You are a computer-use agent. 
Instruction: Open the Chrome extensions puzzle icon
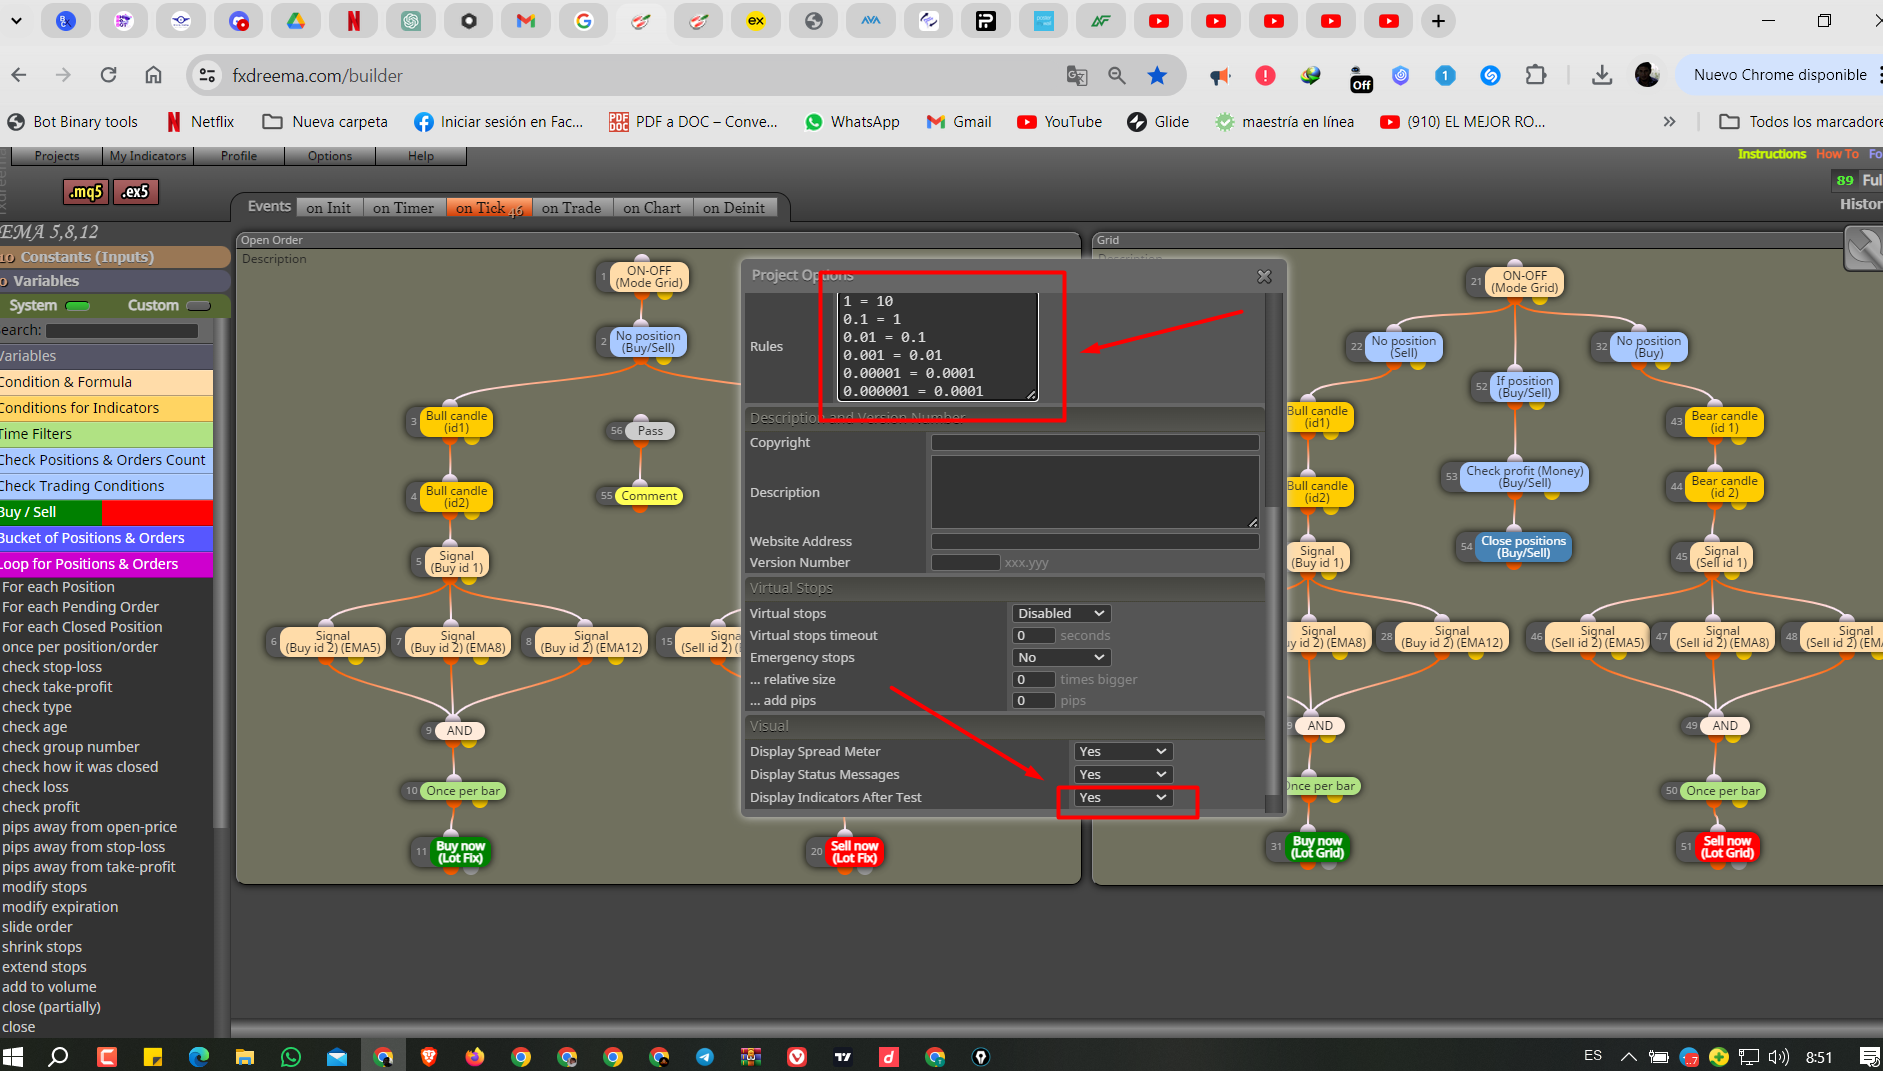coord(1536,75)
